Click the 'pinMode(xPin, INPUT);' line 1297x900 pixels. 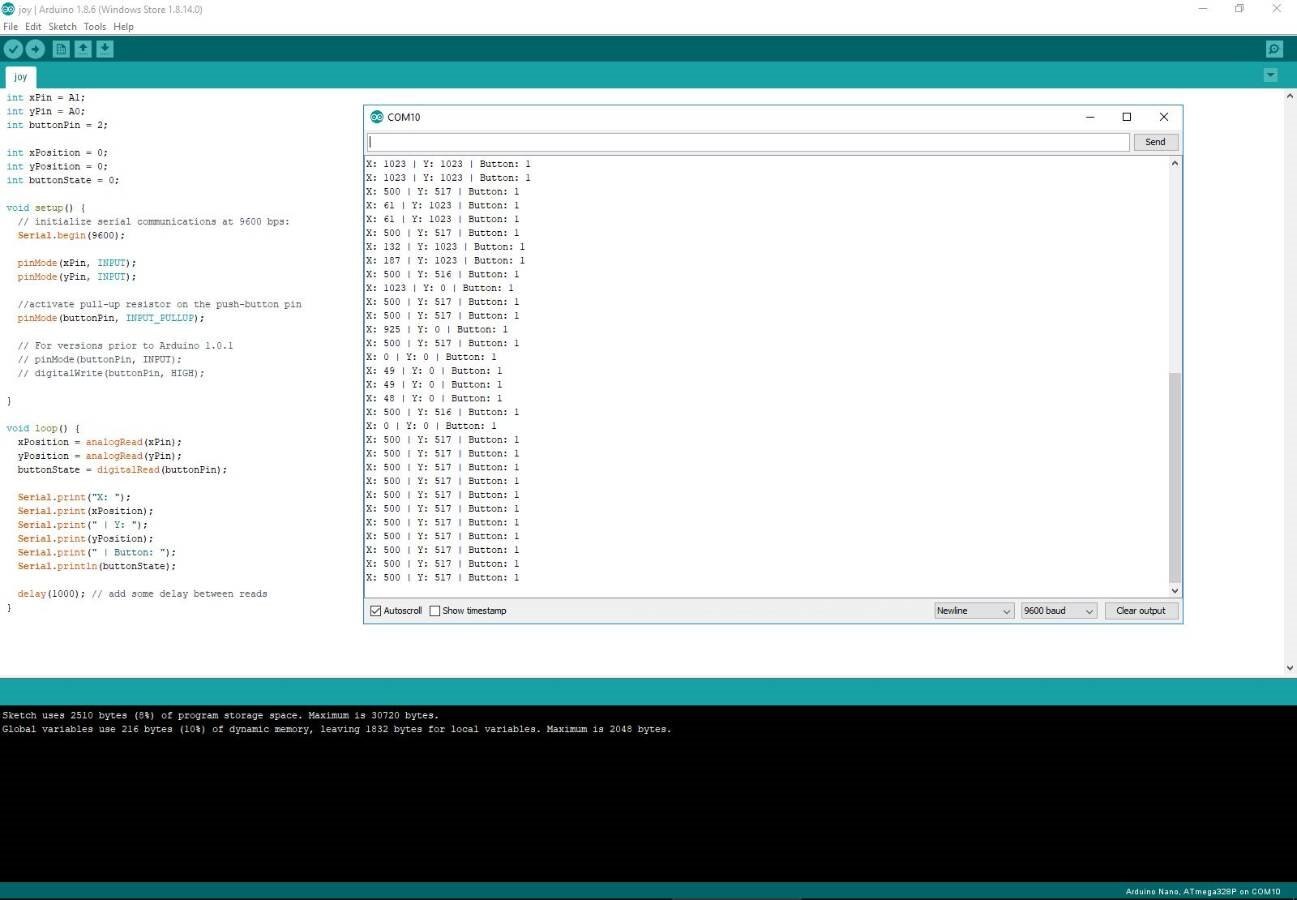coord(77,263)
